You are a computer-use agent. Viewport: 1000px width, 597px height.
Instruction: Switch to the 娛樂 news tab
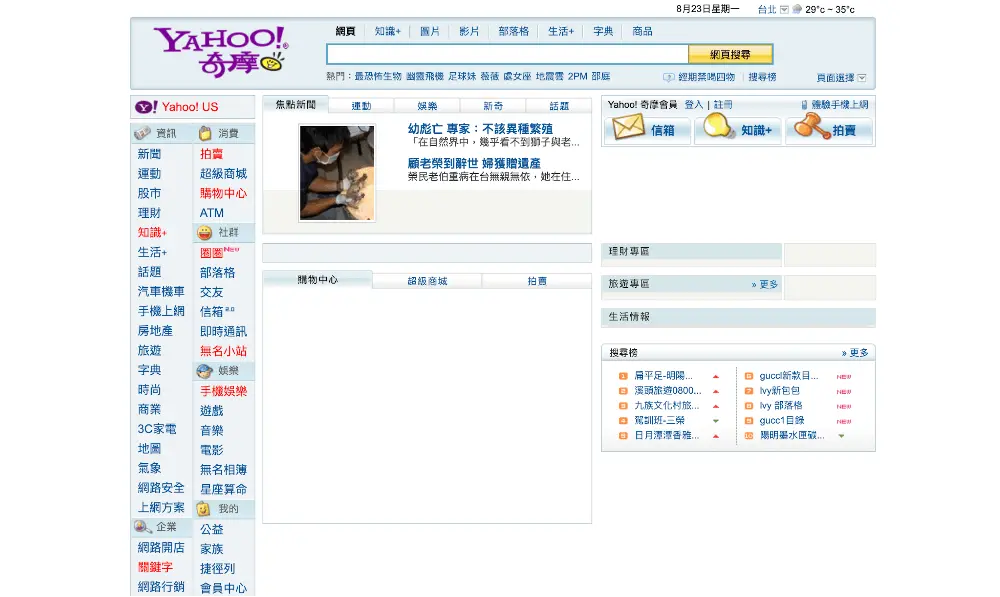(427, 106)
